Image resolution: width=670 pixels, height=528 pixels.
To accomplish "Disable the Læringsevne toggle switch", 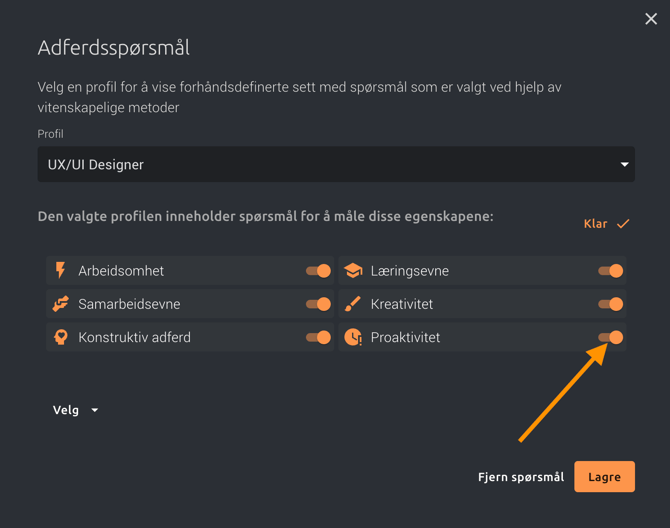I will click(610, 271).
